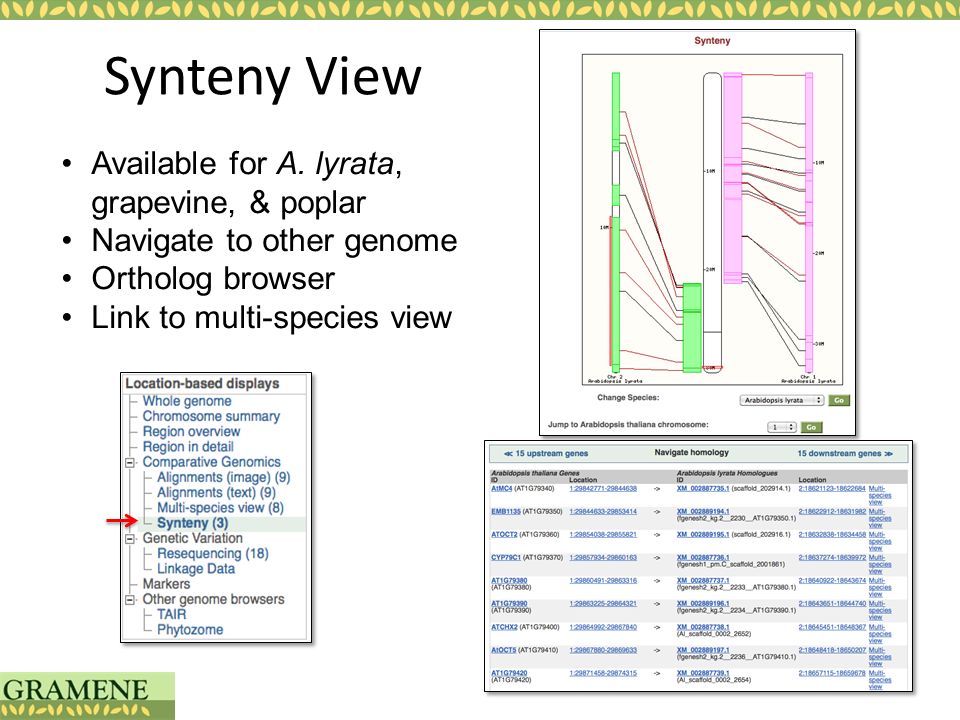Open the AtOCT5 gene link

[503, 650]
